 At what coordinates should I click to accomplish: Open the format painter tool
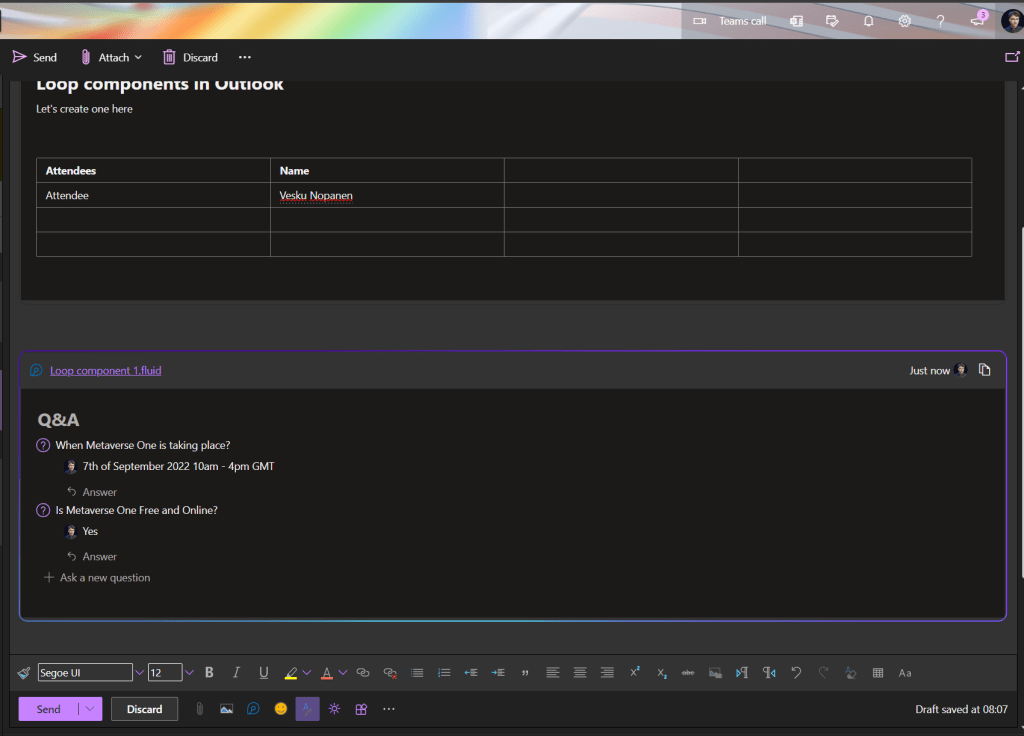pyautogui.click(x=25, y=673)
